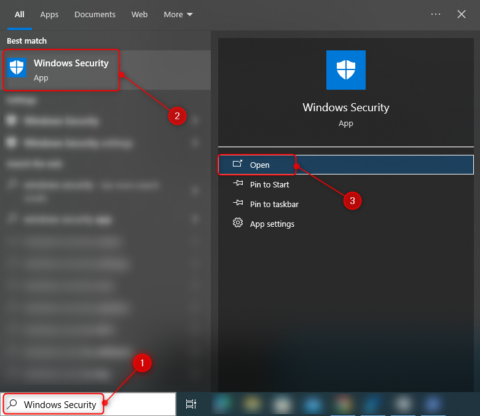Switch to the All tab
The height and width of the screenshot is (416, 480).
coord(19,14)
